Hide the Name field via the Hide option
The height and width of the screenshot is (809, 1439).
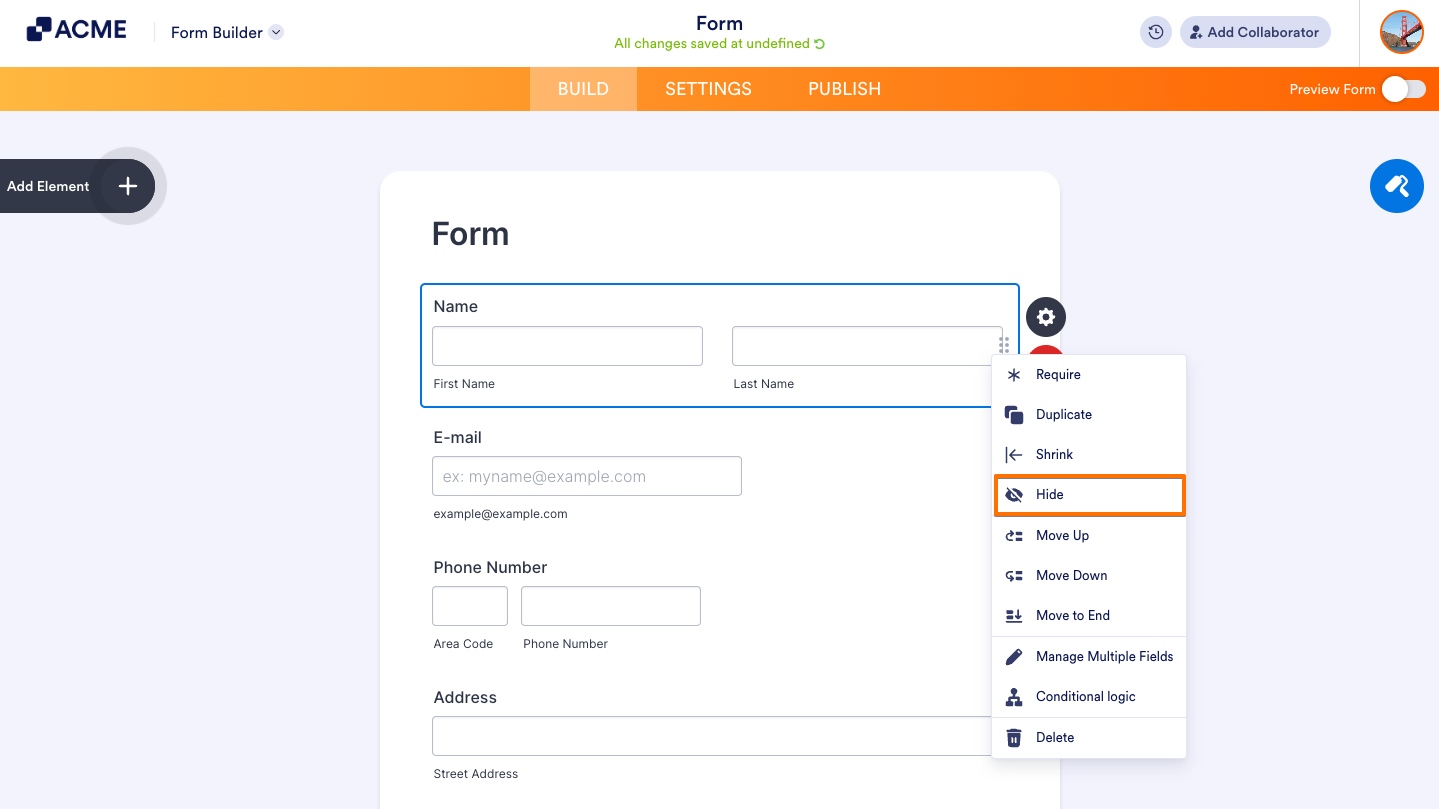point(1050,494)
